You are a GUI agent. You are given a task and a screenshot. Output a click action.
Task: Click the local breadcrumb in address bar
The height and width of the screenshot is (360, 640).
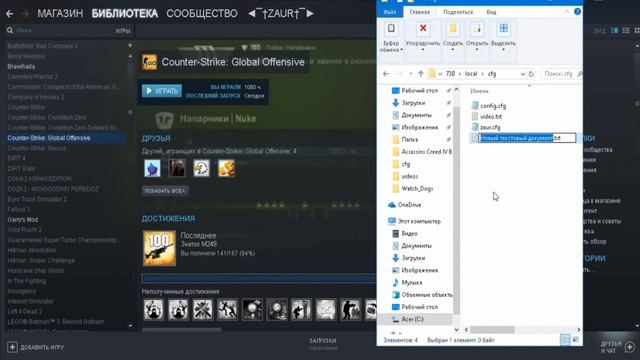(471, 74)
